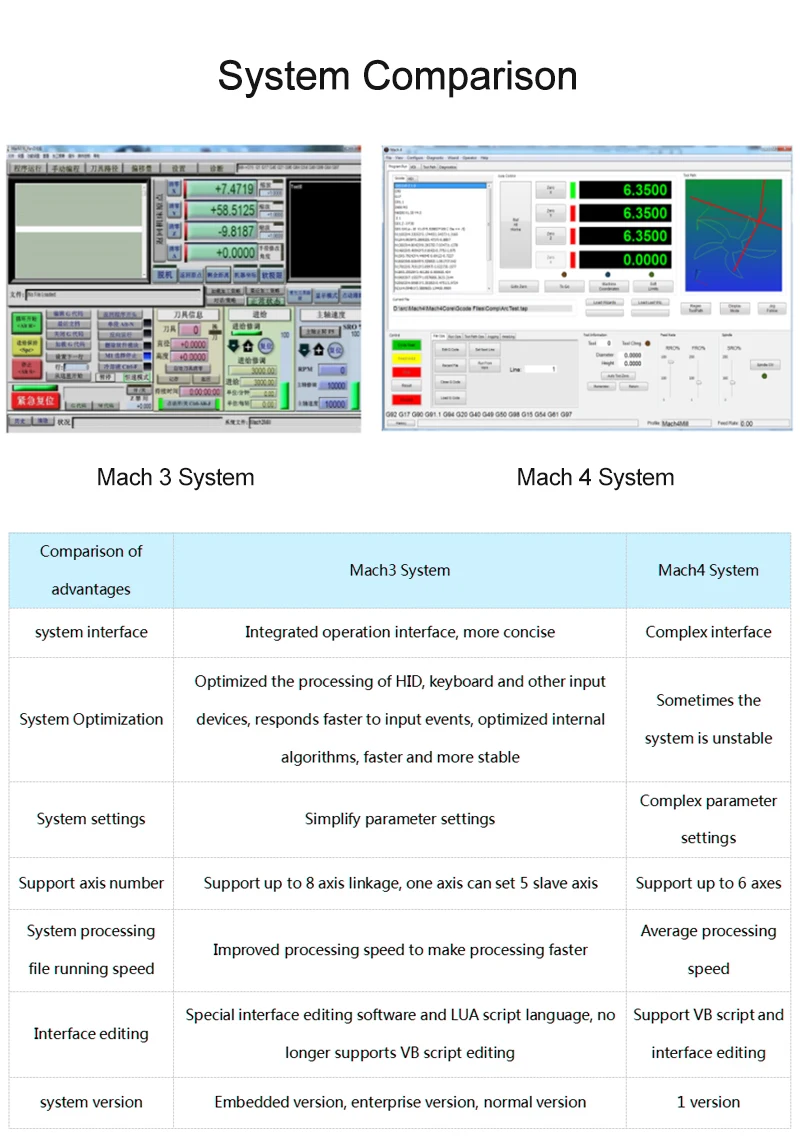Click Ref All Home button in Mach 4
This screenshot has height=1147, width=800.
(516, 225)
